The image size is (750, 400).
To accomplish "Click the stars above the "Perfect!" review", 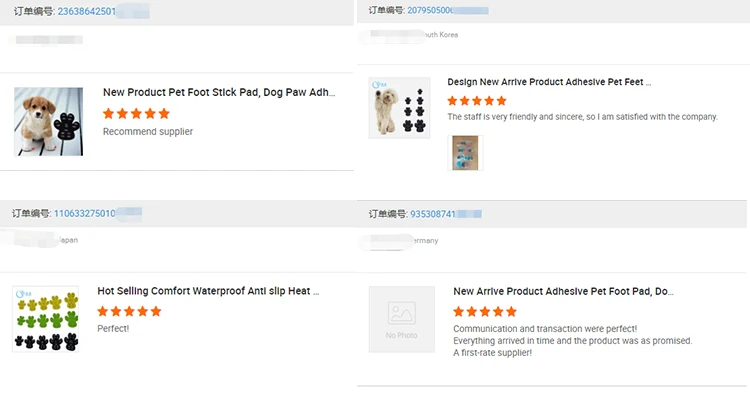I will [129, 311].
